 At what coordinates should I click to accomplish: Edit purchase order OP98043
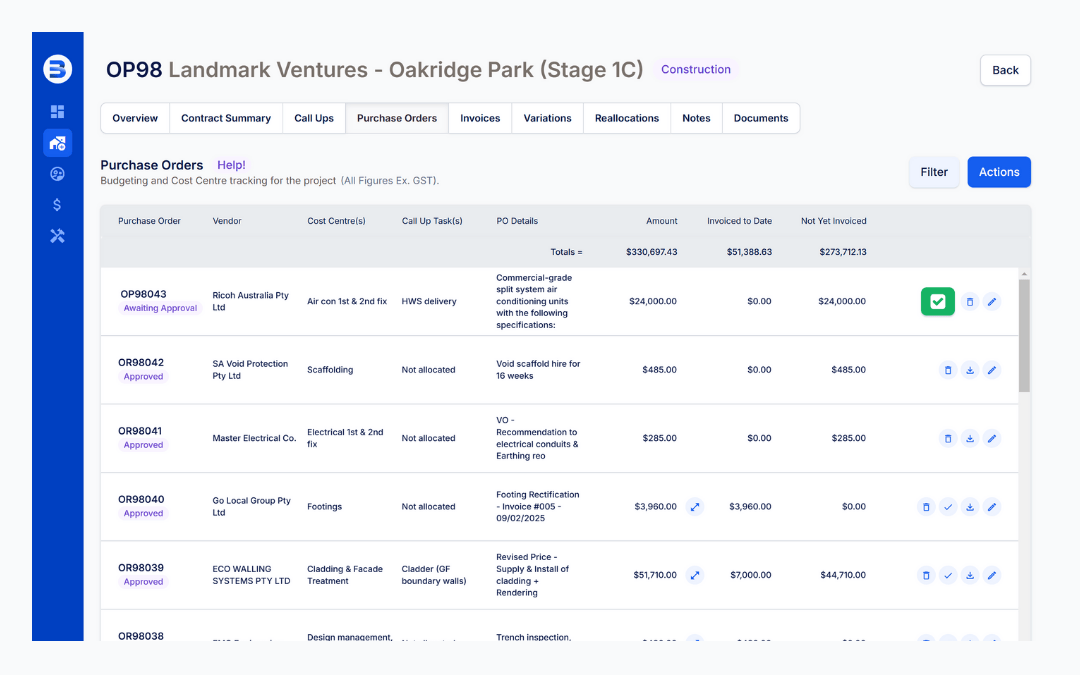coord(992,302)
